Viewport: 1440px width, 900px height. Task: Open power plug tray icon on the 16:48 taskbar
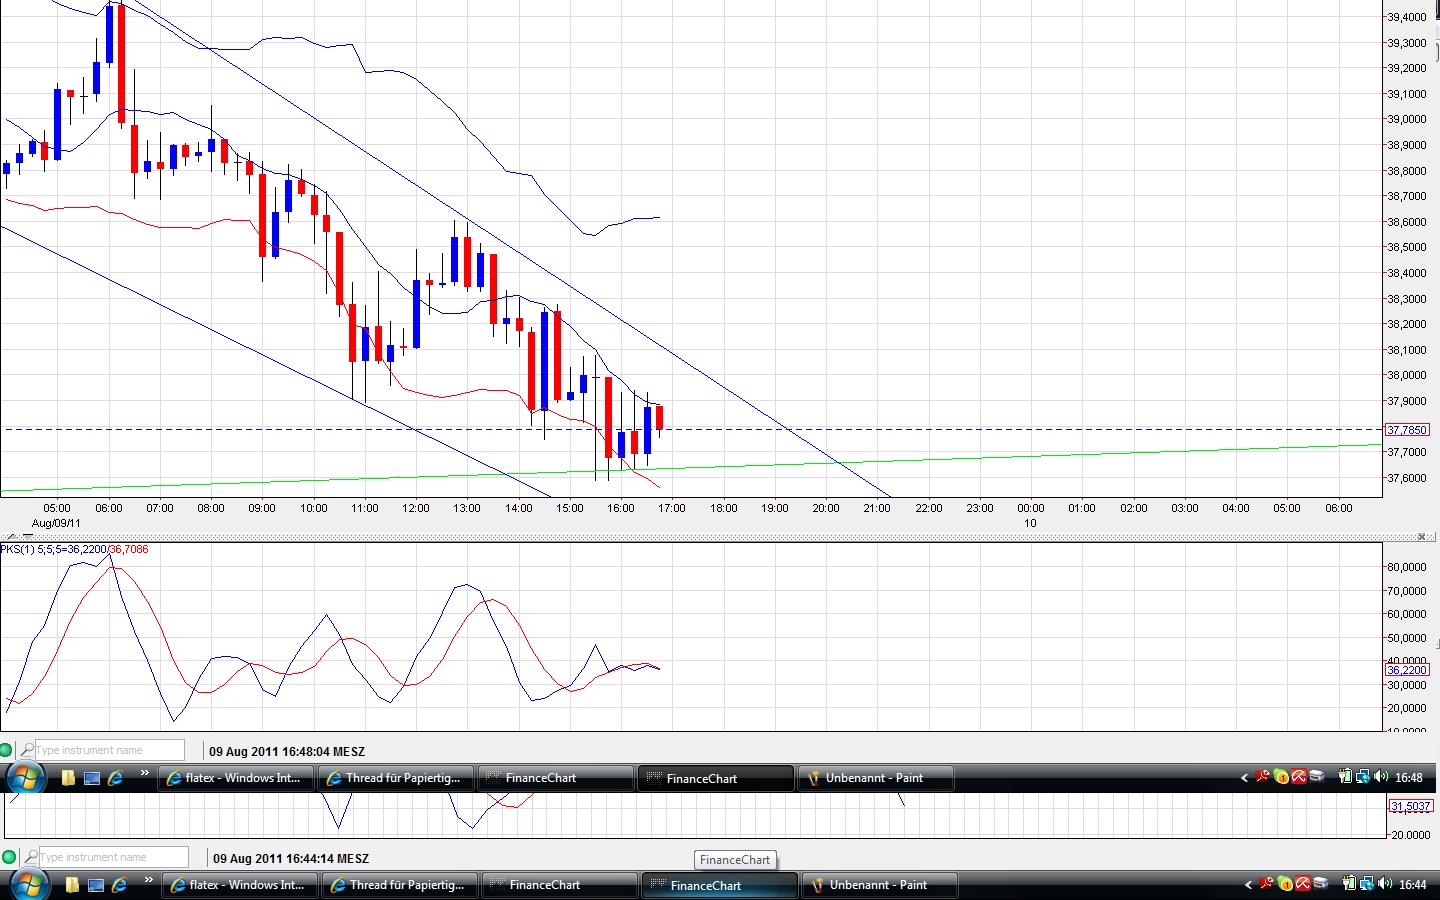click(1345, 777)
